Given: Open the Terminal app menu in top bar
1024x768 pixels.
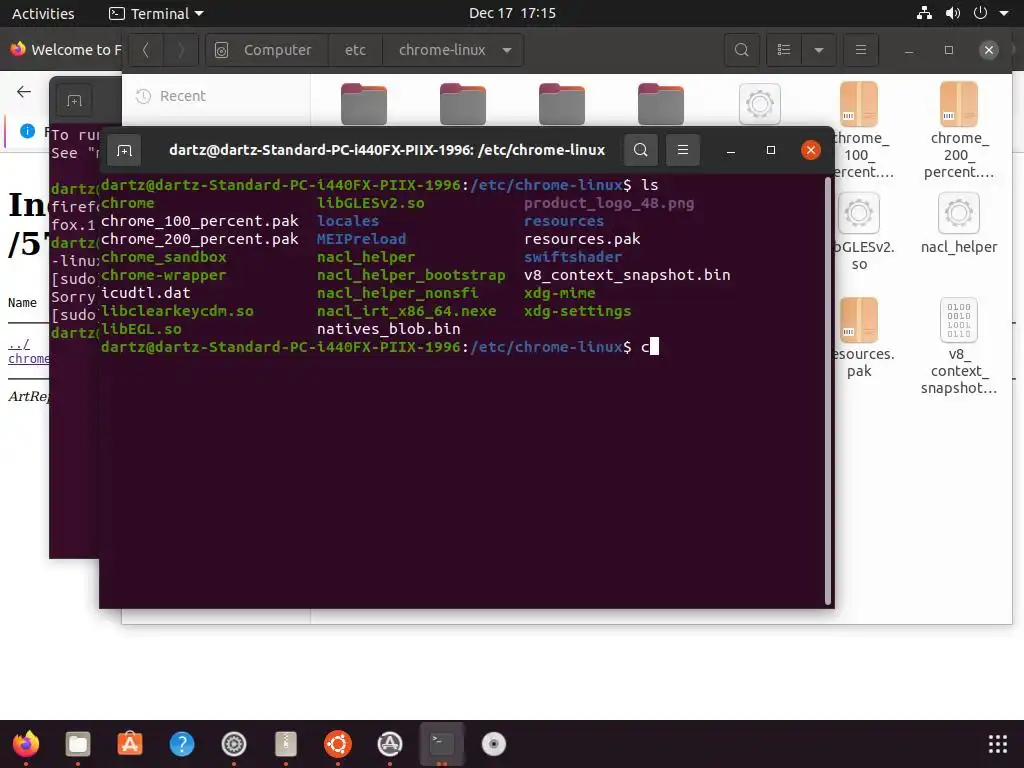Looking at the screenshot, I should pos(156,13).
